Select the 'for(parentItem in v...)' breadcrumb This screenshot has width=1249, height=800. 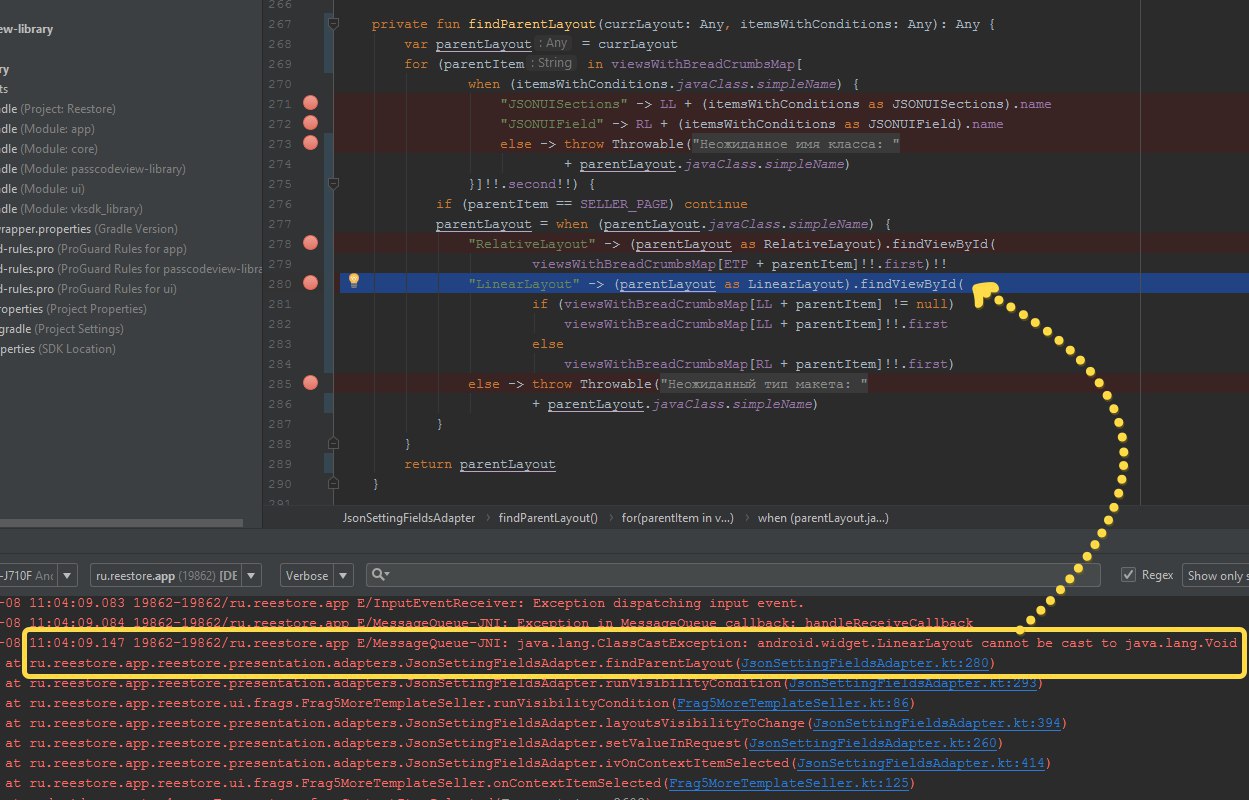click(x=677, y=518)
